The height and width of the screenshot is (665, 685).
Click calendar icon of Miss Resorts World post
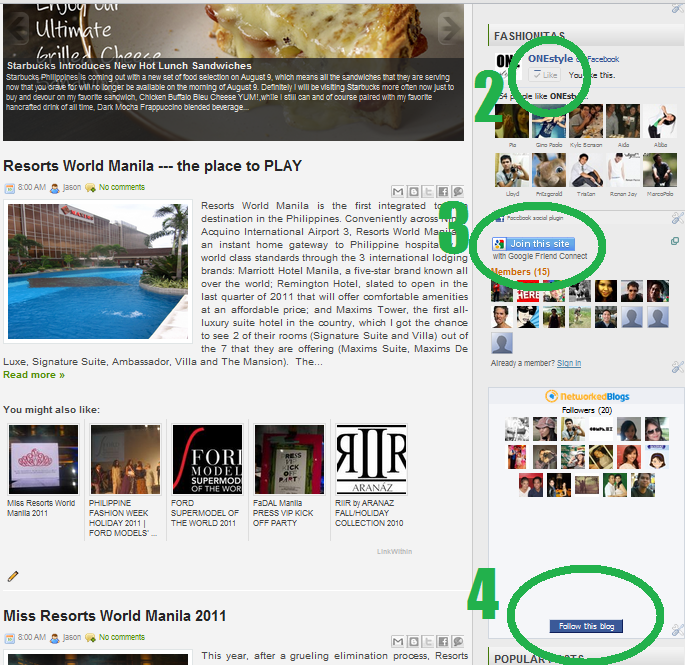point(10,638)
